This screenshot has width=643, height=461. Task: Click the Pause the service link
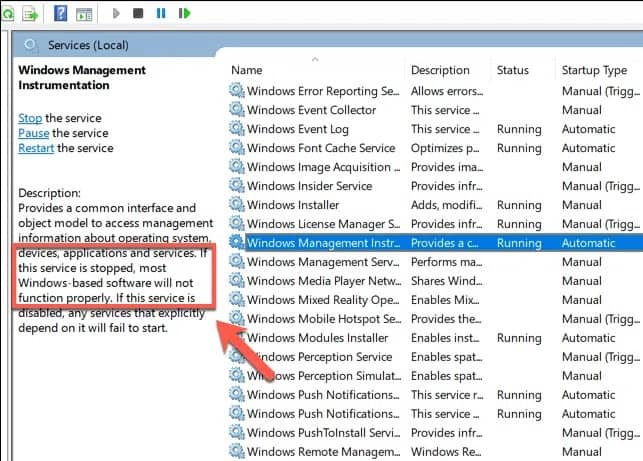pyautogui.click(x=34, y=133)
